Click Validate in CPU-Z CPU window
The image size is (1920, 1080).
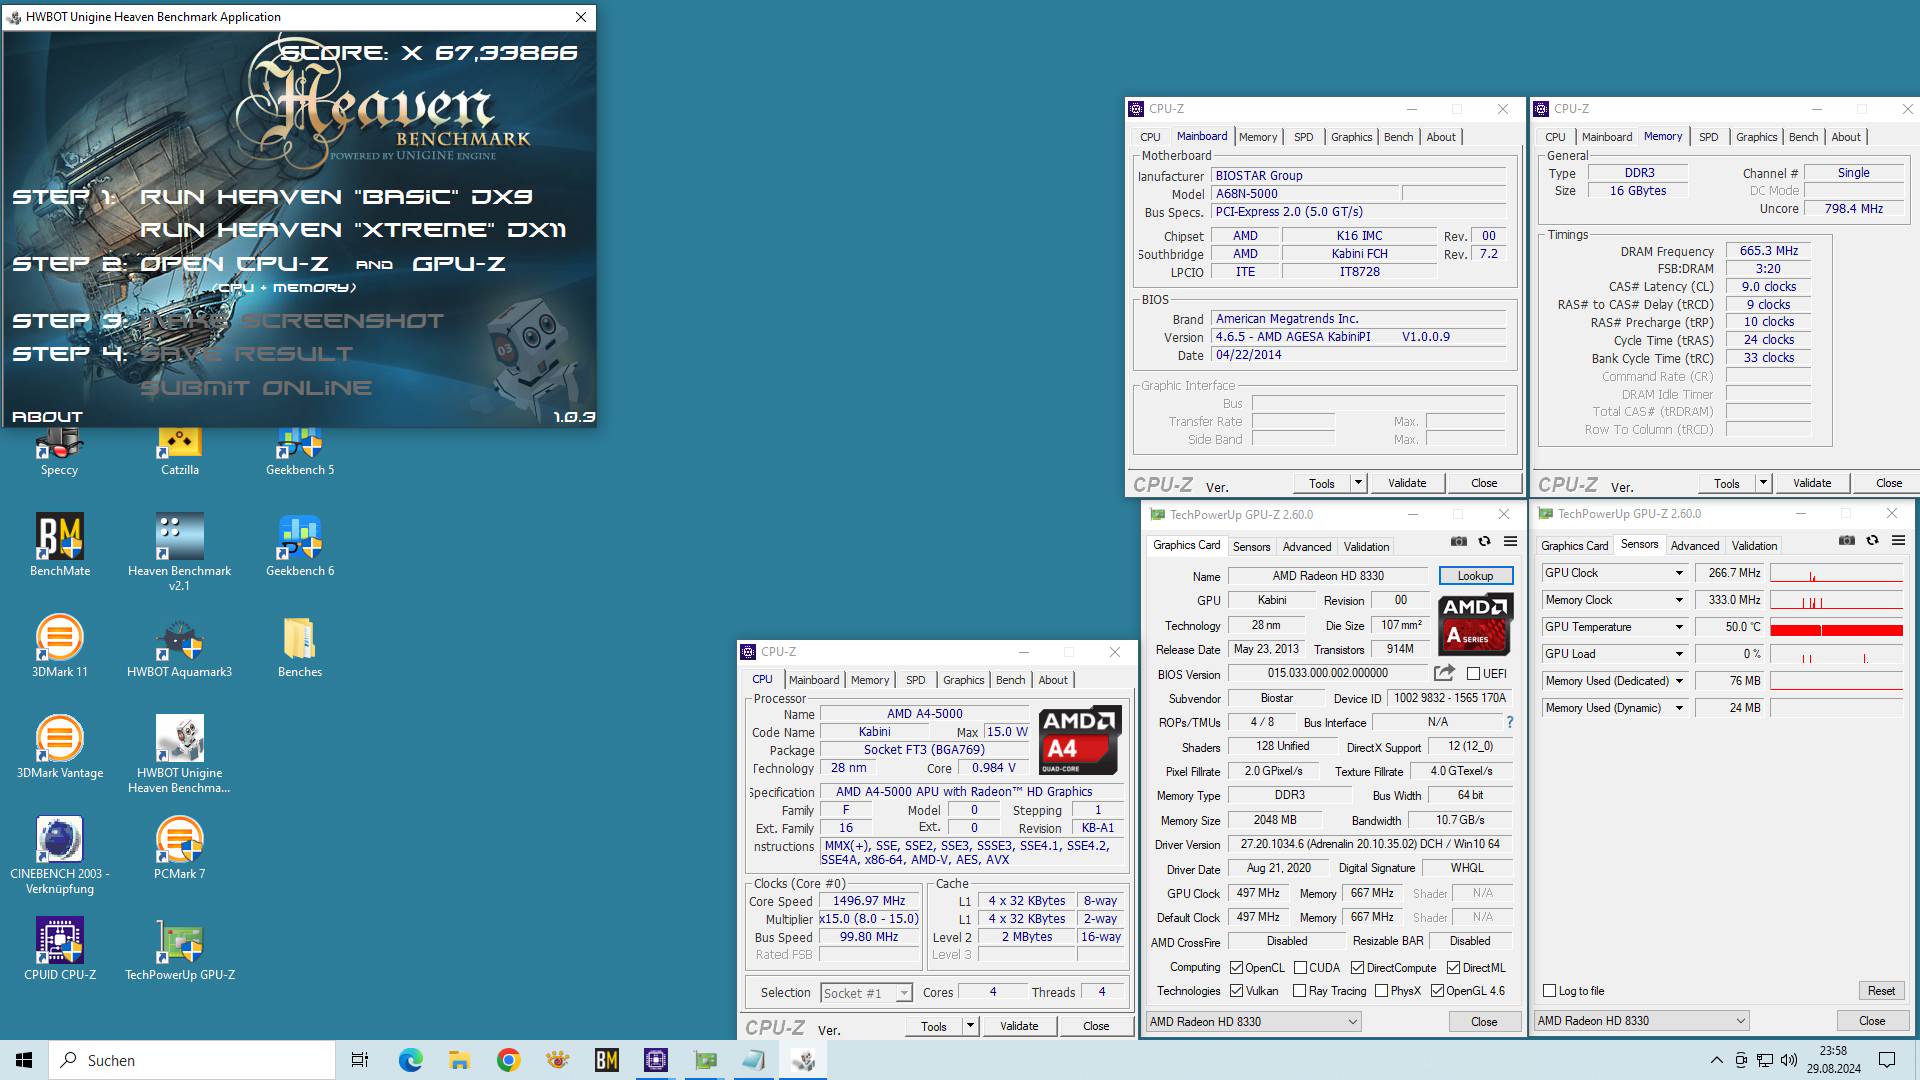coord(1019,1026)
